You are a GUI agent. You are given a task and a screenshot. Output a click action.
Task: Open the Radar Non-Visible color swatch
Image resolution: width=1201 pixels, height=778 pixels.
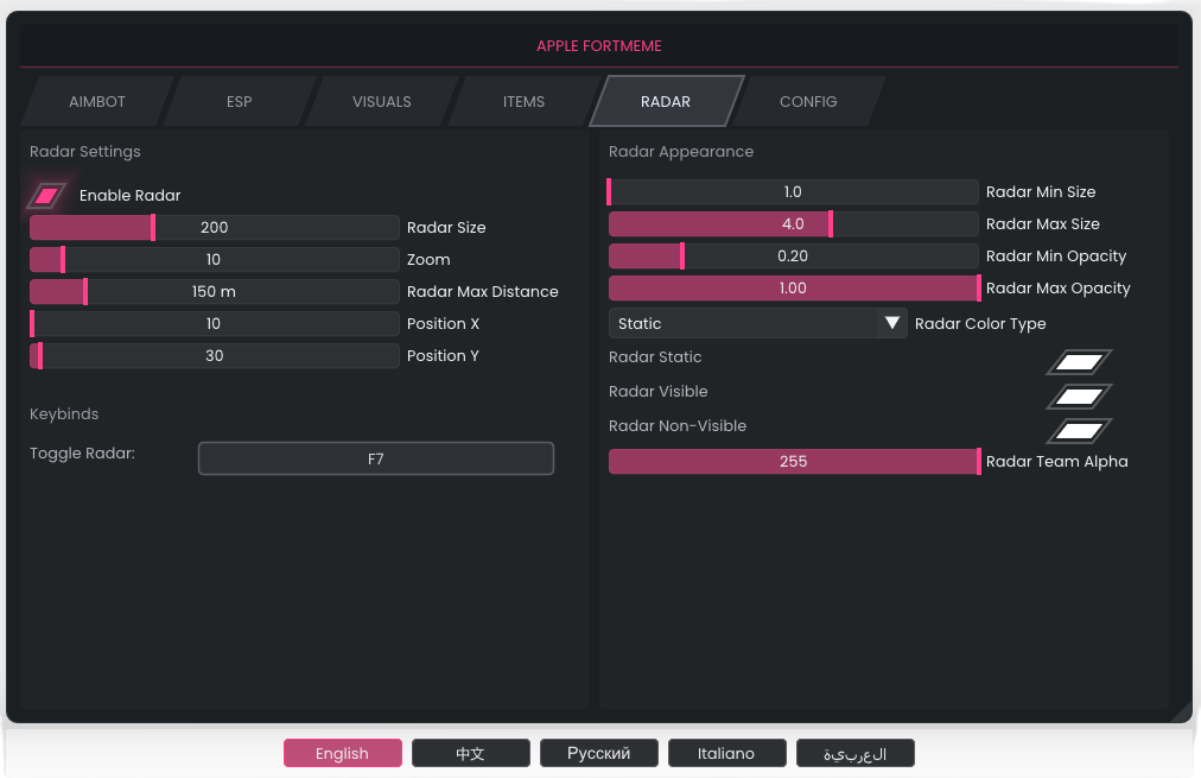[1079, 431]
